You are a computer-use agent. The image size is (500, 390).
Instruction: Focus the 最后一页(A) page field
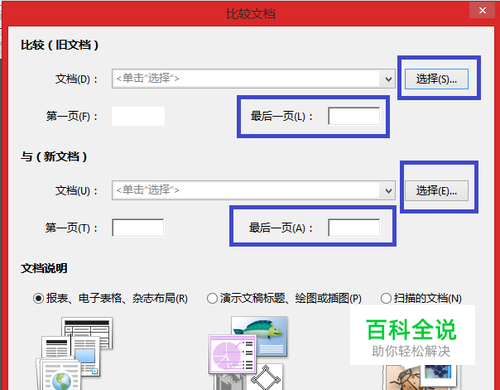[354, 228]
